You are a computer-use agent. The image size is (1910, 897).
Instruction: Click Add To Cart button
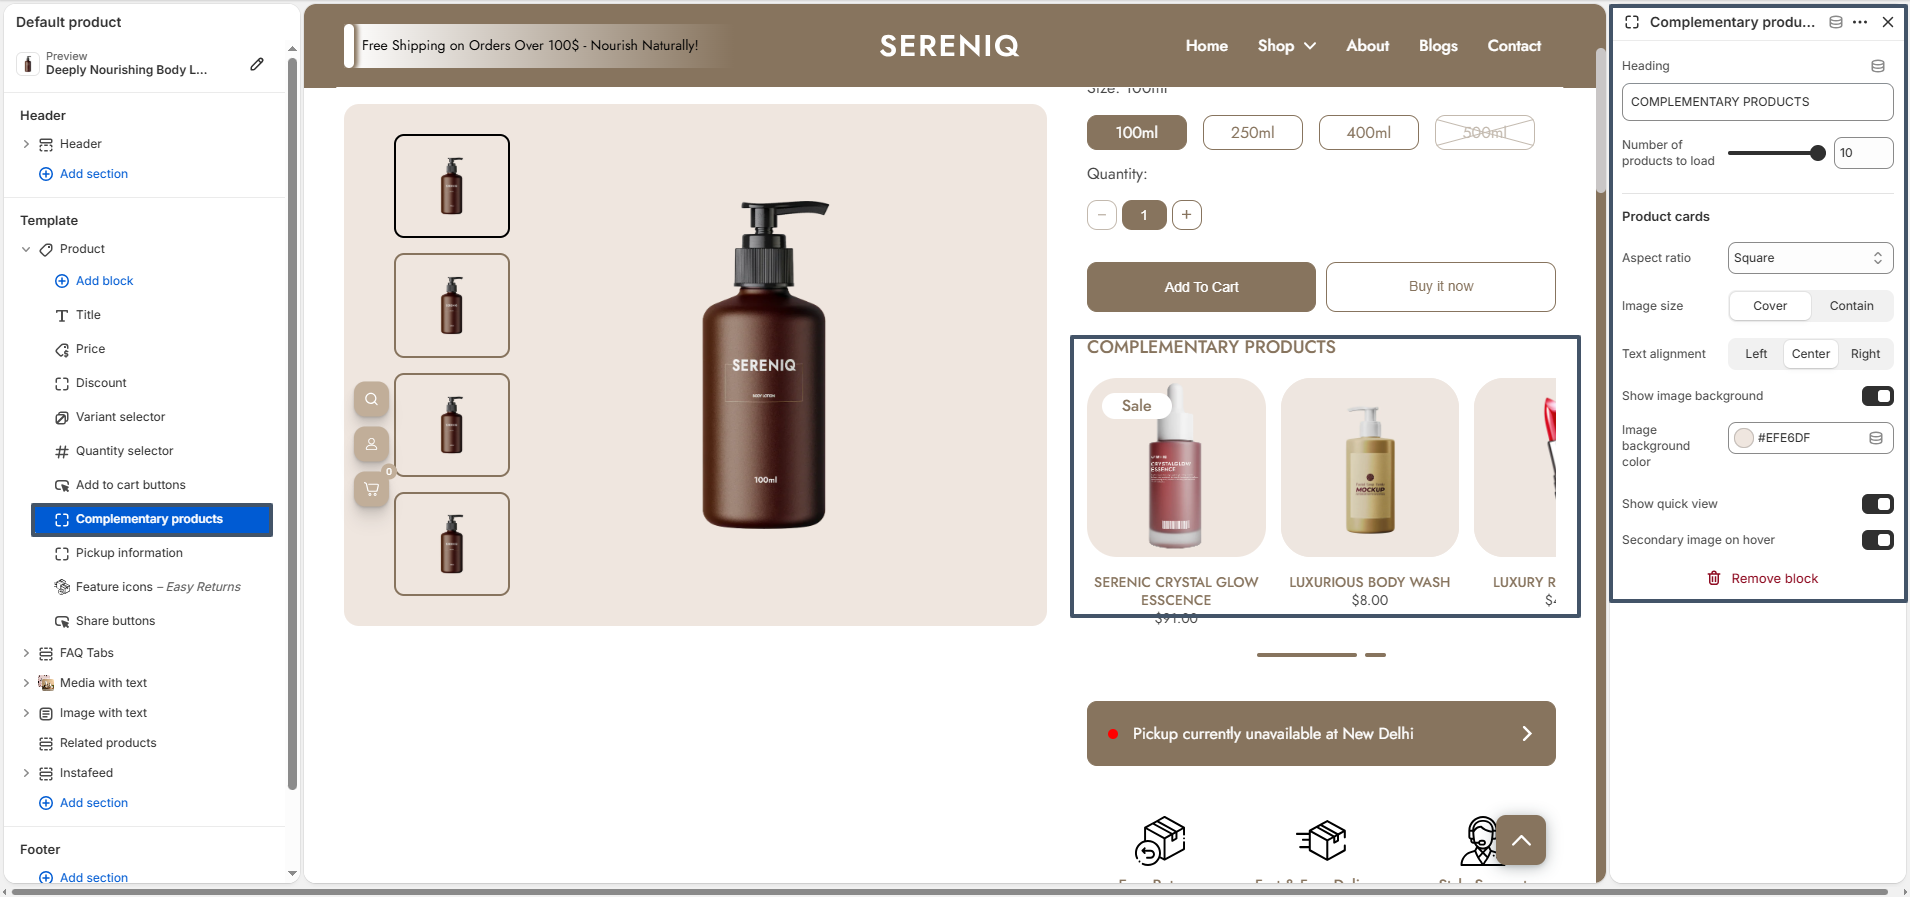pos(1201,287)
